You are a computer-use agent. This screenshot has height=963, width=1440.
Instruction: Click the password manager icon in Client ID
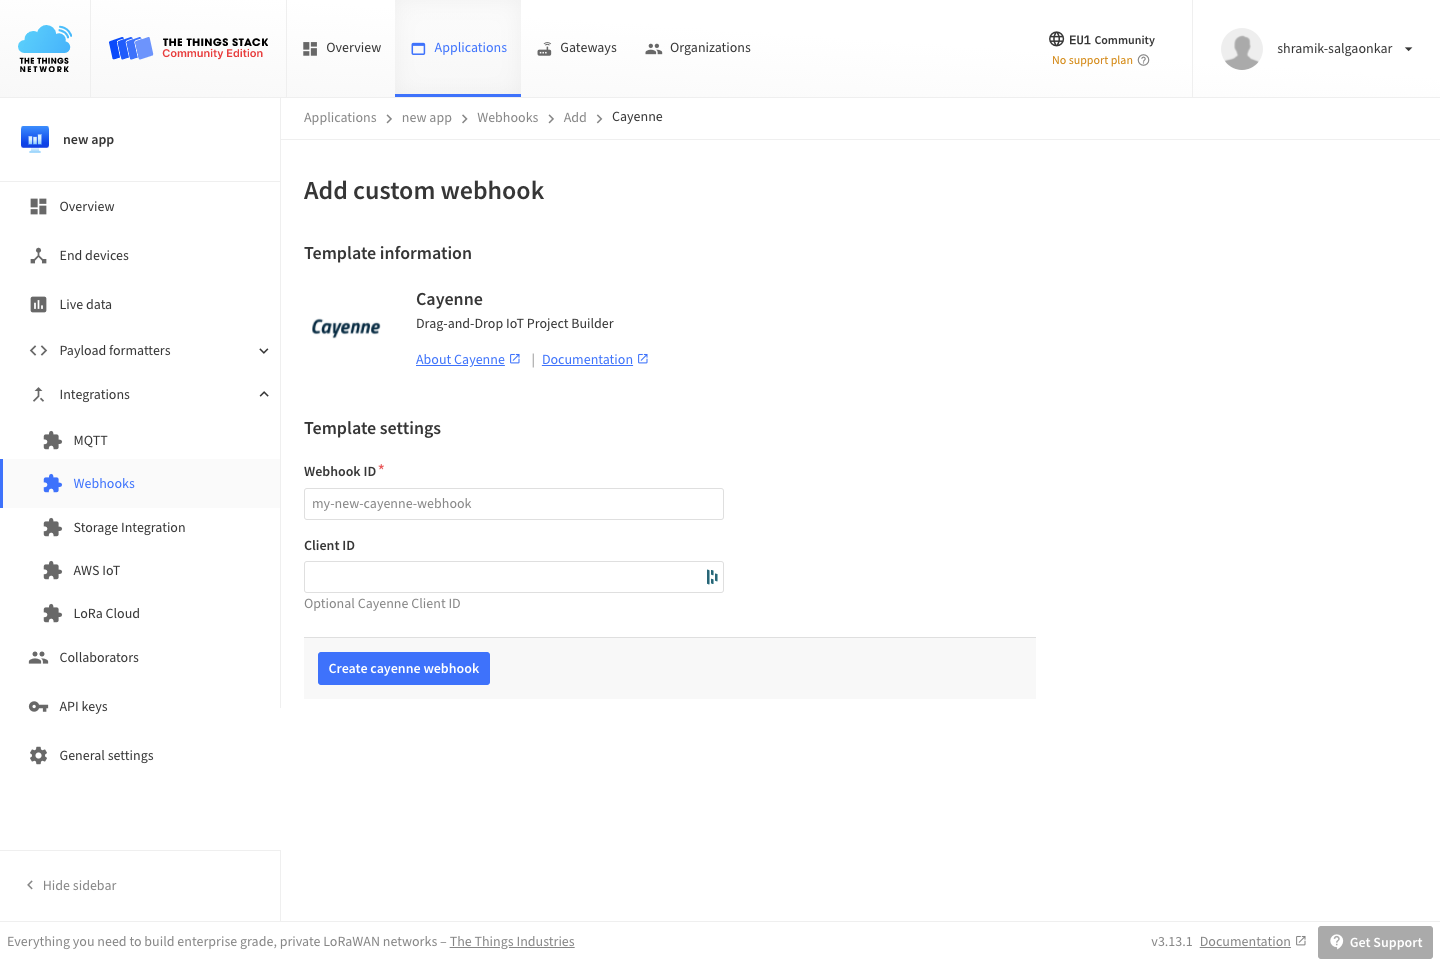tap(712, 577)
